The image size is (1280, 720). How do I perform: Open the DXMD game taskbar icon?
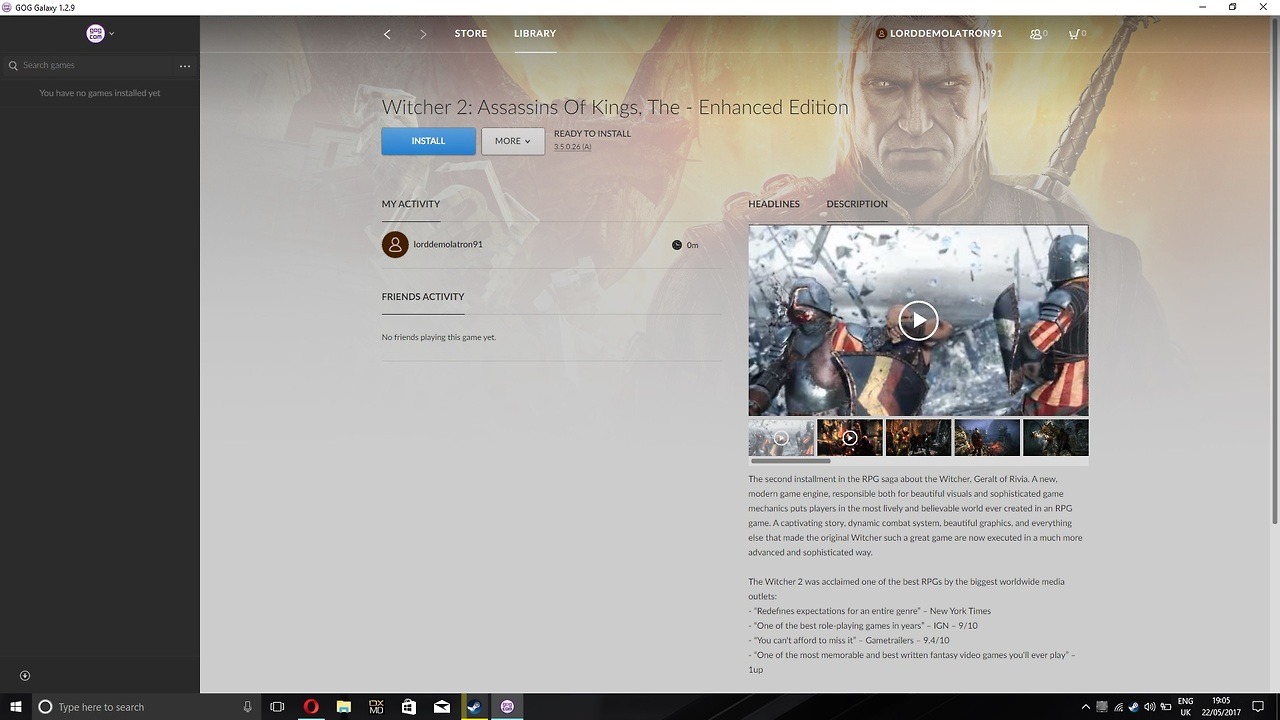pyautogui.click(x=376, y=707)
